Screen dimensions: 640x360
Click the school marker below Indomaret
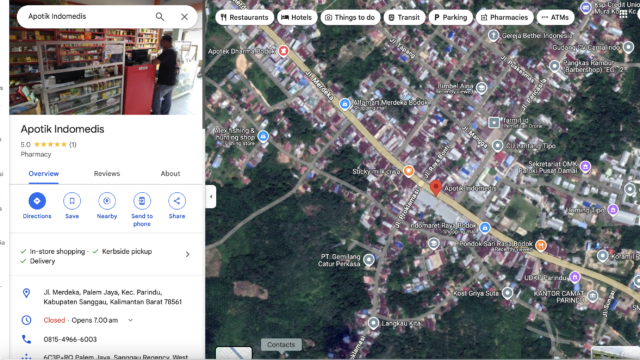coord(433,244)
